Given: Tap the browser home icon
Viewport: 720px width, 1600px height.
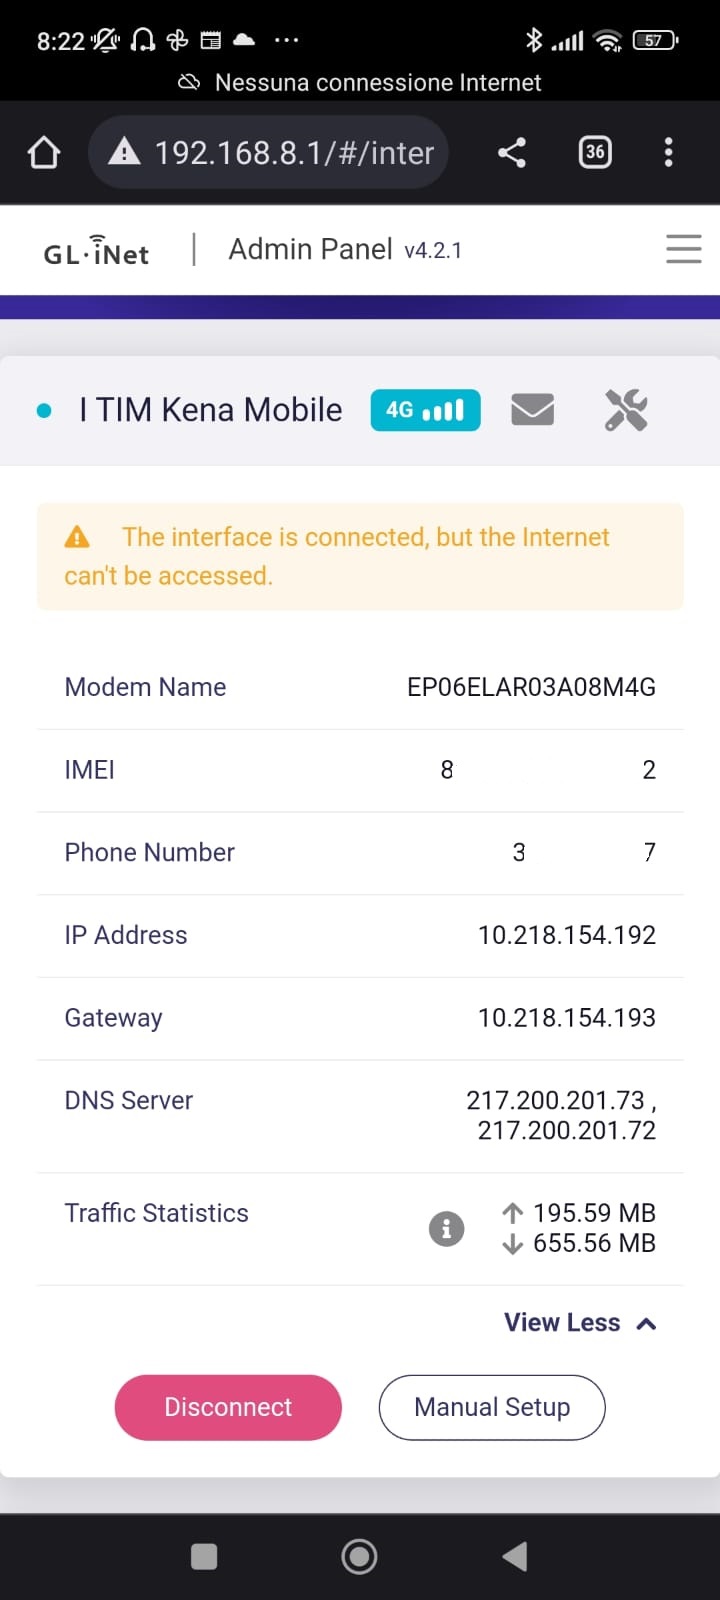Looking at the screenshot, I should 44,153.
